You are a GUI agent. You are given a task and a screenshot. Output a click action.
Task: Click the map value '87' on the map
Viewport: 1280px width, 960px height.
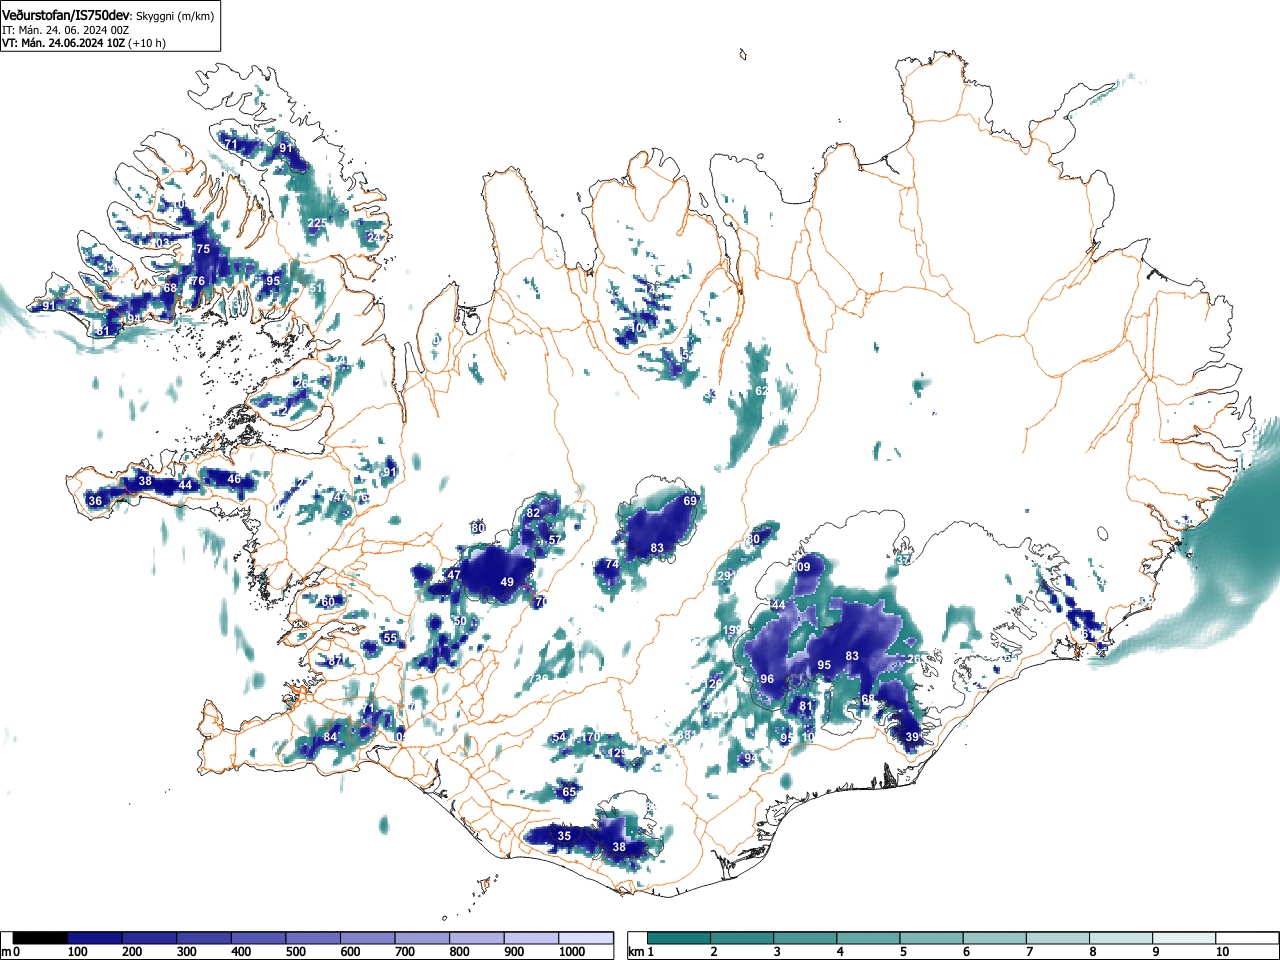(x=335, y=661)
